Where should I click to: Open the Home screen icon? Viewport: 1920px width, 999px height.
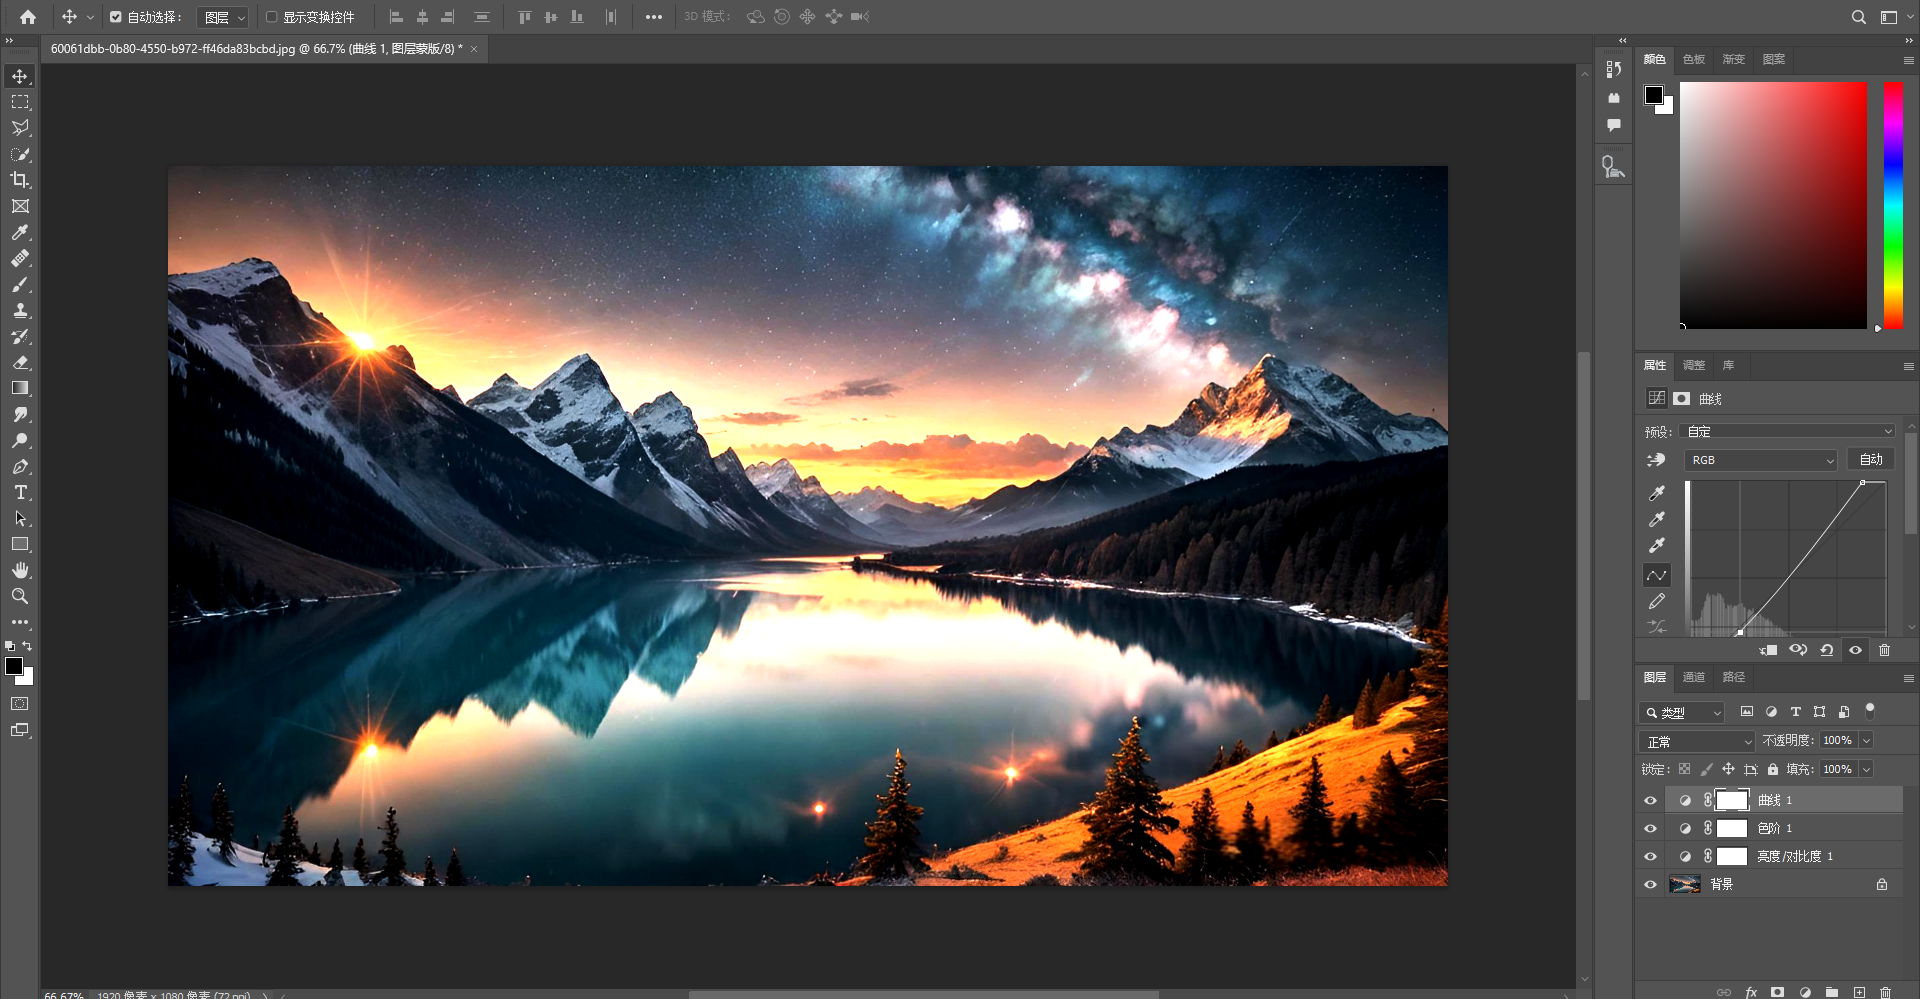click(28, 17)
